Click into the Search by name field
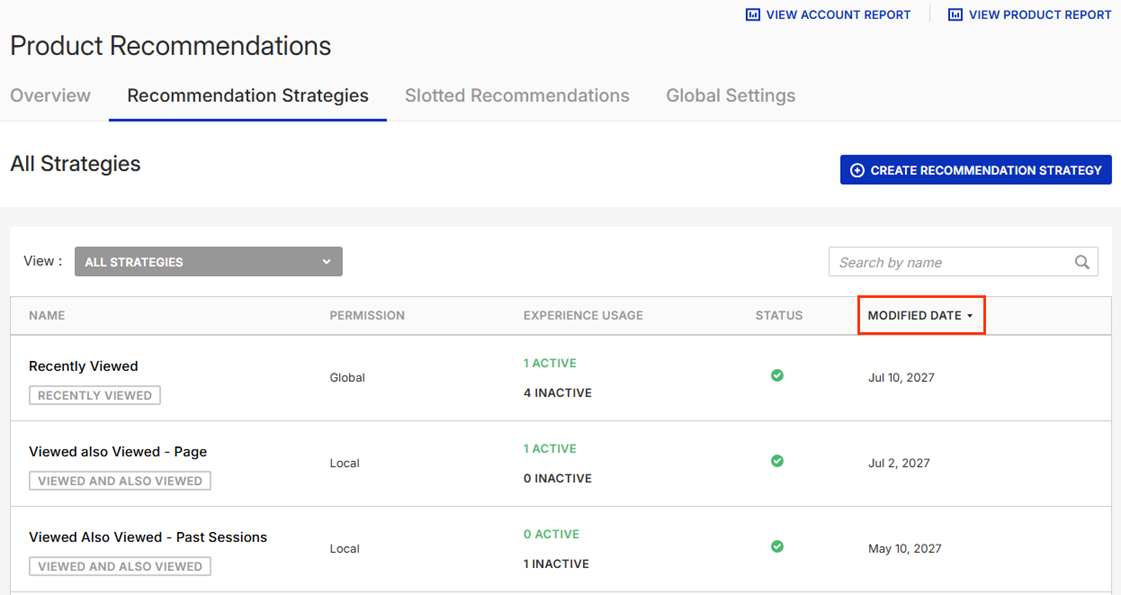The image size is (1121, 595). [x=950, y=262]
